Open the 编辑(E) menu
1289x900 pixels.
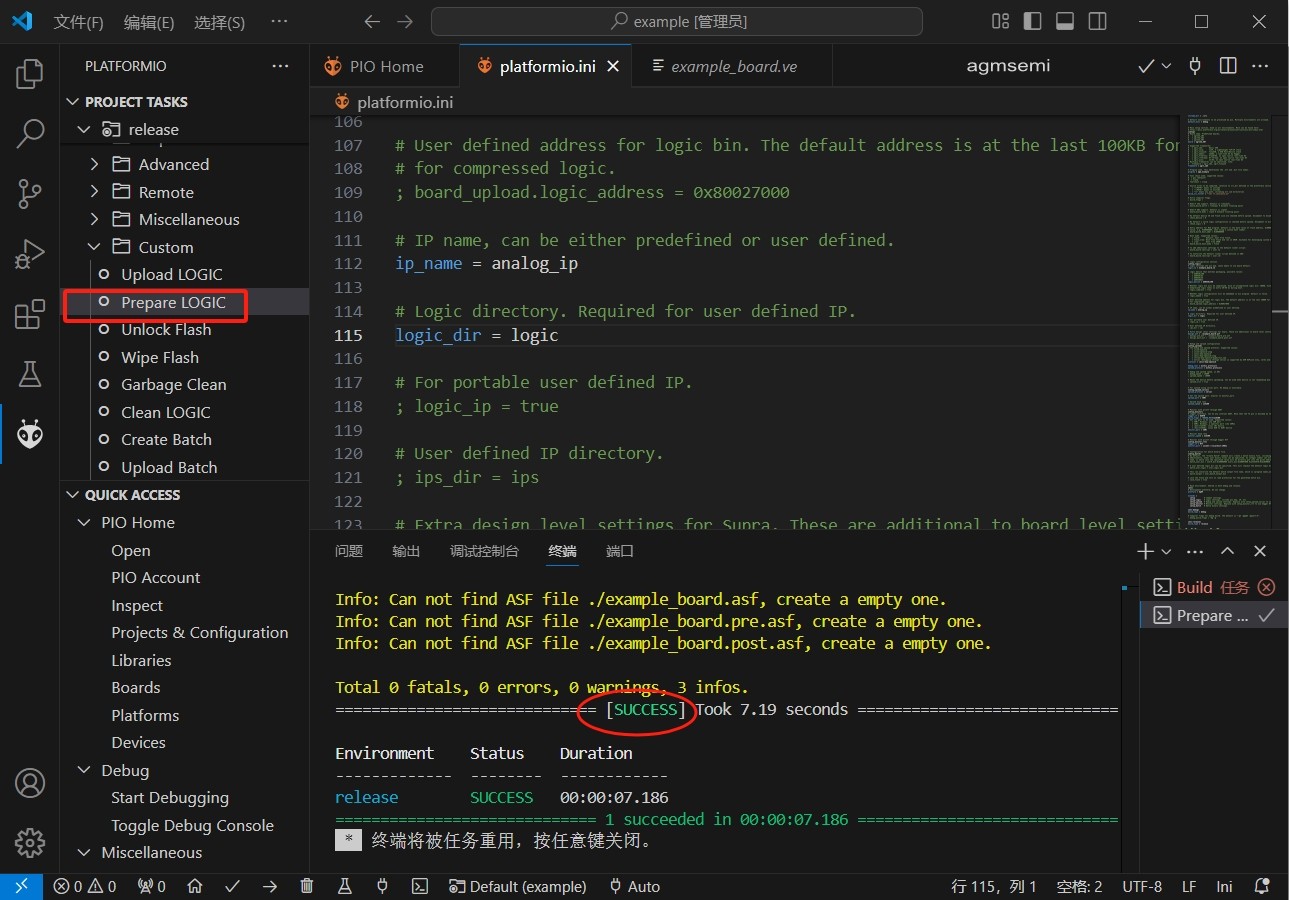tap(149, 22)
